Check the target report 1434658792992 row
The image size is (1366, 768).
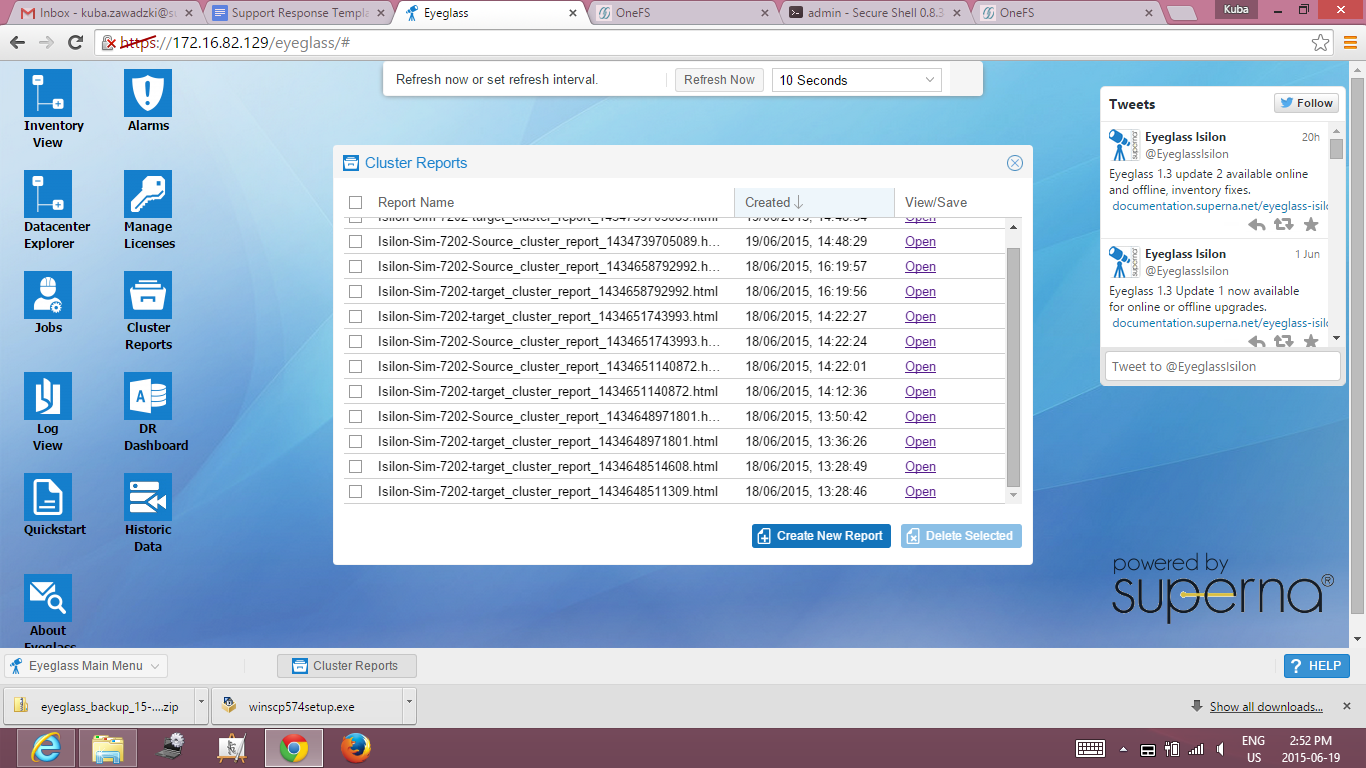pos(355,292)
